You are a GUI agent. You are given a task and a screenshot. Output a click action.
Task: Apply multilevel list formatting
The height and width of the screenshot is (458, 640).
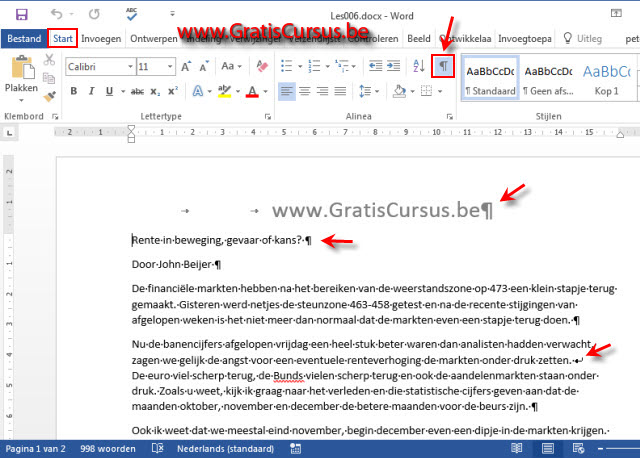tap(342, 66)
